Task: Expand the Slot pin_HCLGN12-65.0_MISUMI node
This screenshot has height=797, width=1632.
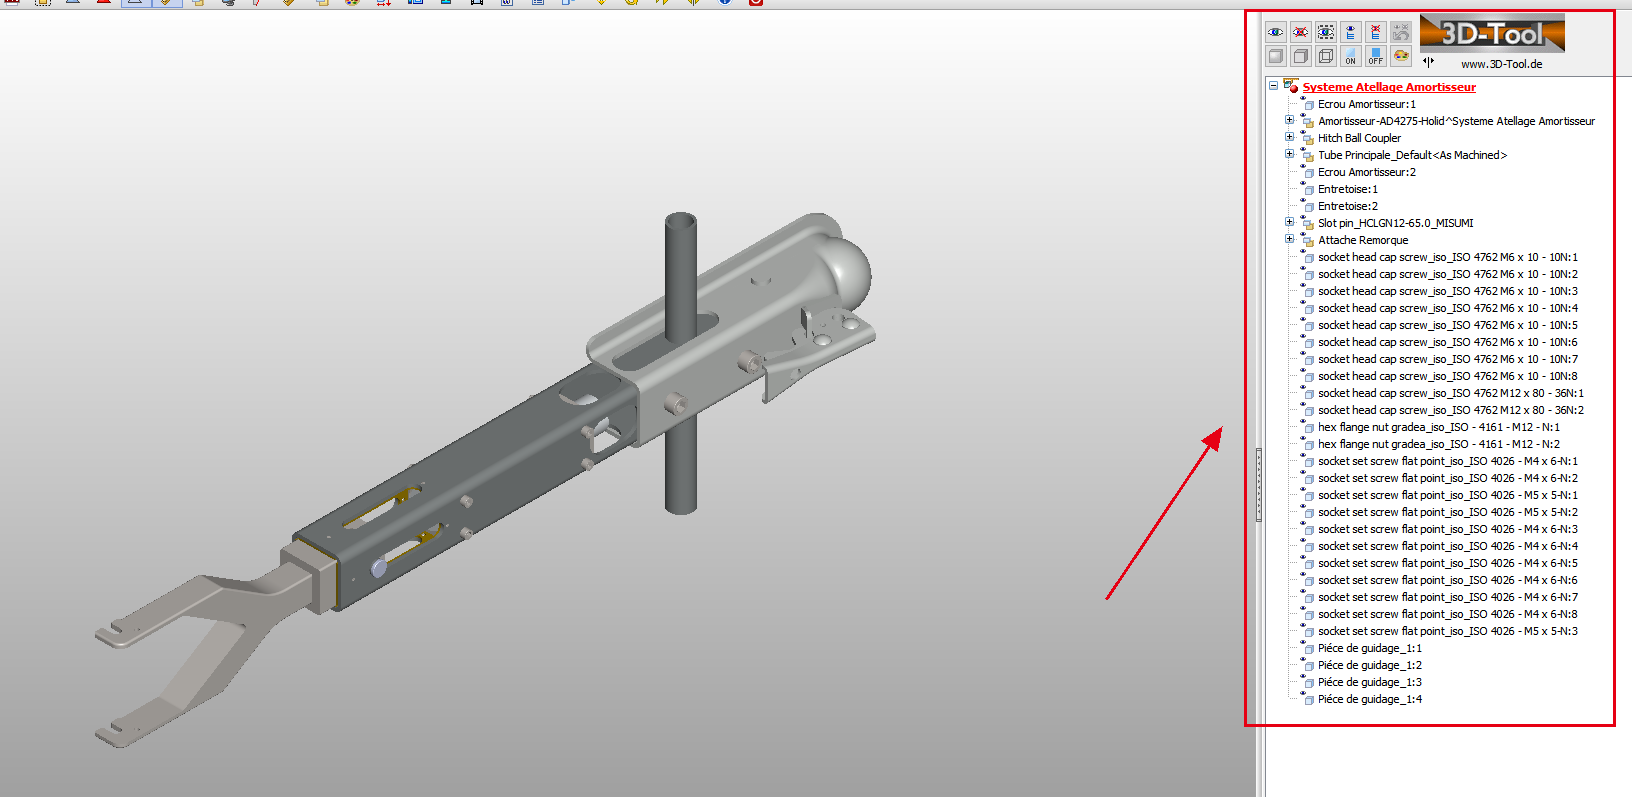Action: [x=1289, y=222]
